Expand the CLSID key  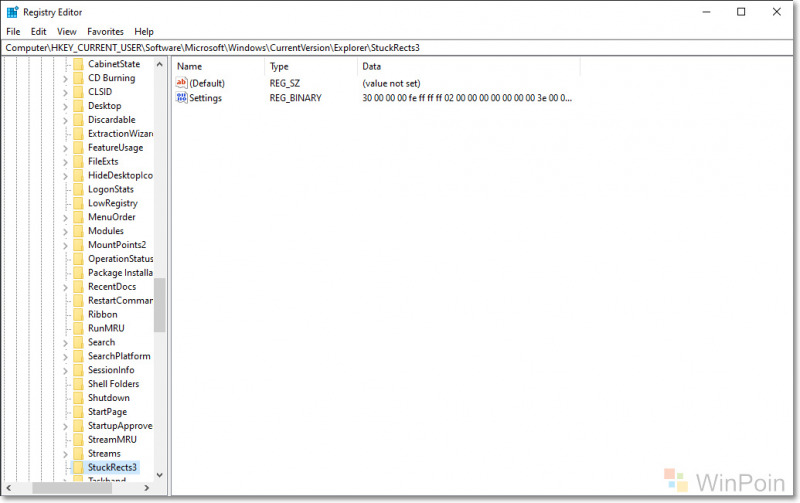[x=65, y=92]
